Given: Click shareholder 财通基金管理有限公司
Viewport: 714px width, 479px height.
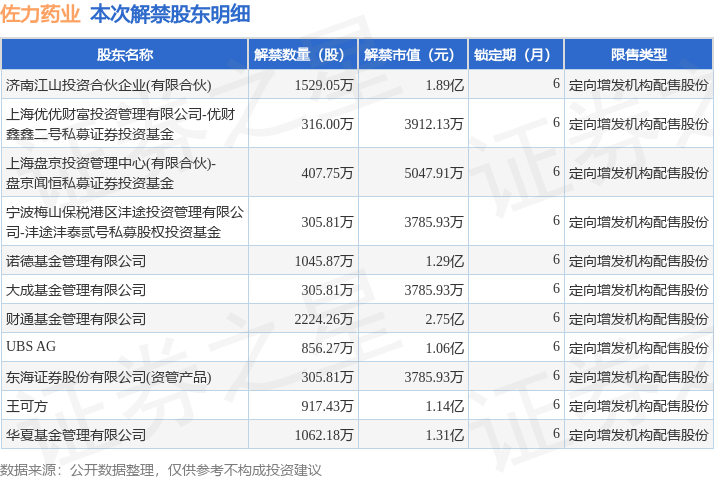Looking at the screenshot, I should coord(76,319).
